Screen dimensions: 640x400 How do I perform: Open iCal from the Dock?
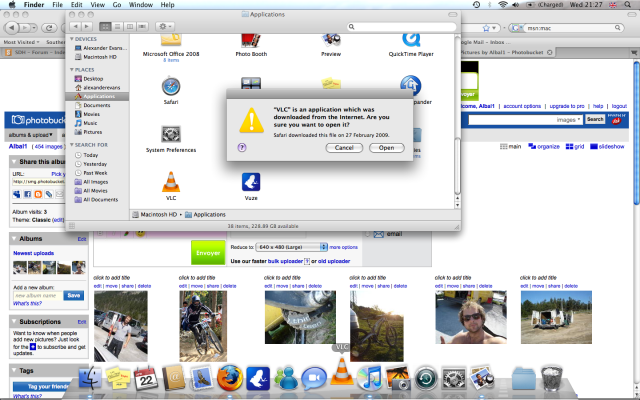click(146, 378)
